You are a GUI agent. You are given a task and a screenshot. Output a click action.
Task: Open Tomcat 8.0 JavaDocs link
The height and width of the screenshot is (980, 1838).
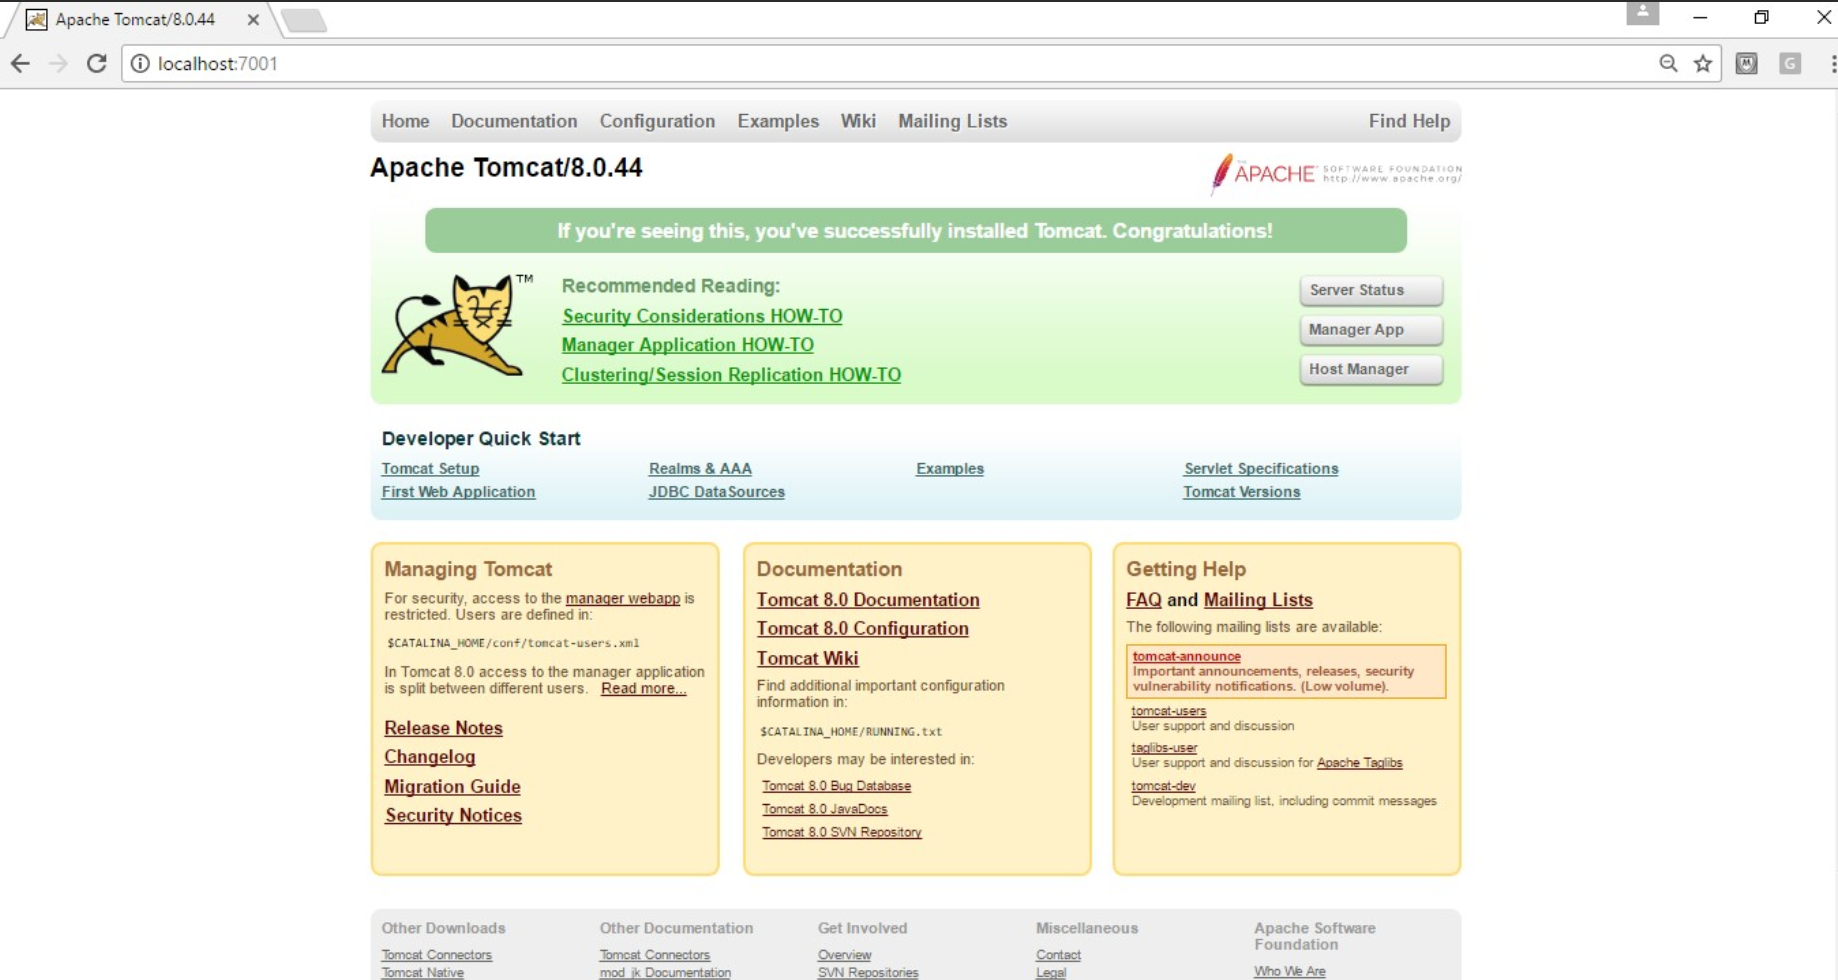tap(825, 809)
